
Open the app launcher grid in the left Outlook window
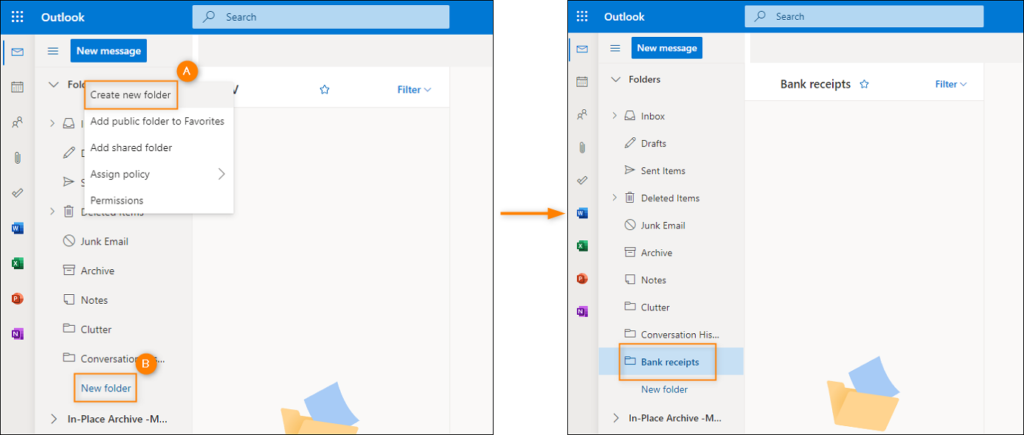(x=17, y=17)
